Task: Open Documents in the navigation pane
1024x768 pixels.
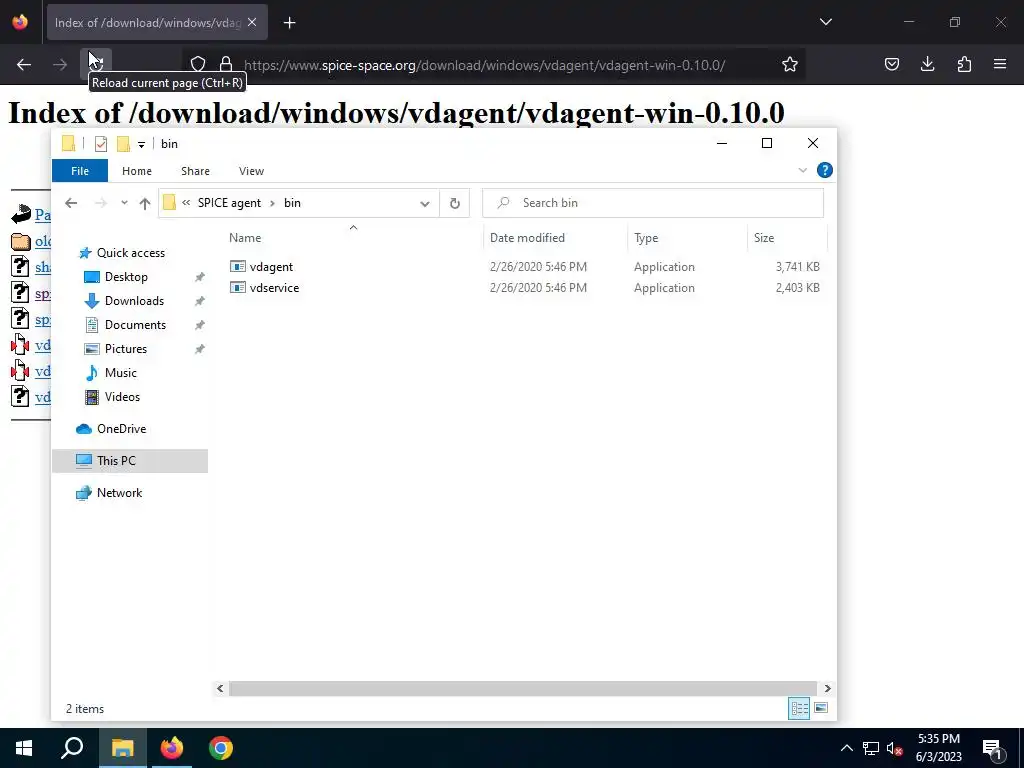Action: tap(135, 325)
